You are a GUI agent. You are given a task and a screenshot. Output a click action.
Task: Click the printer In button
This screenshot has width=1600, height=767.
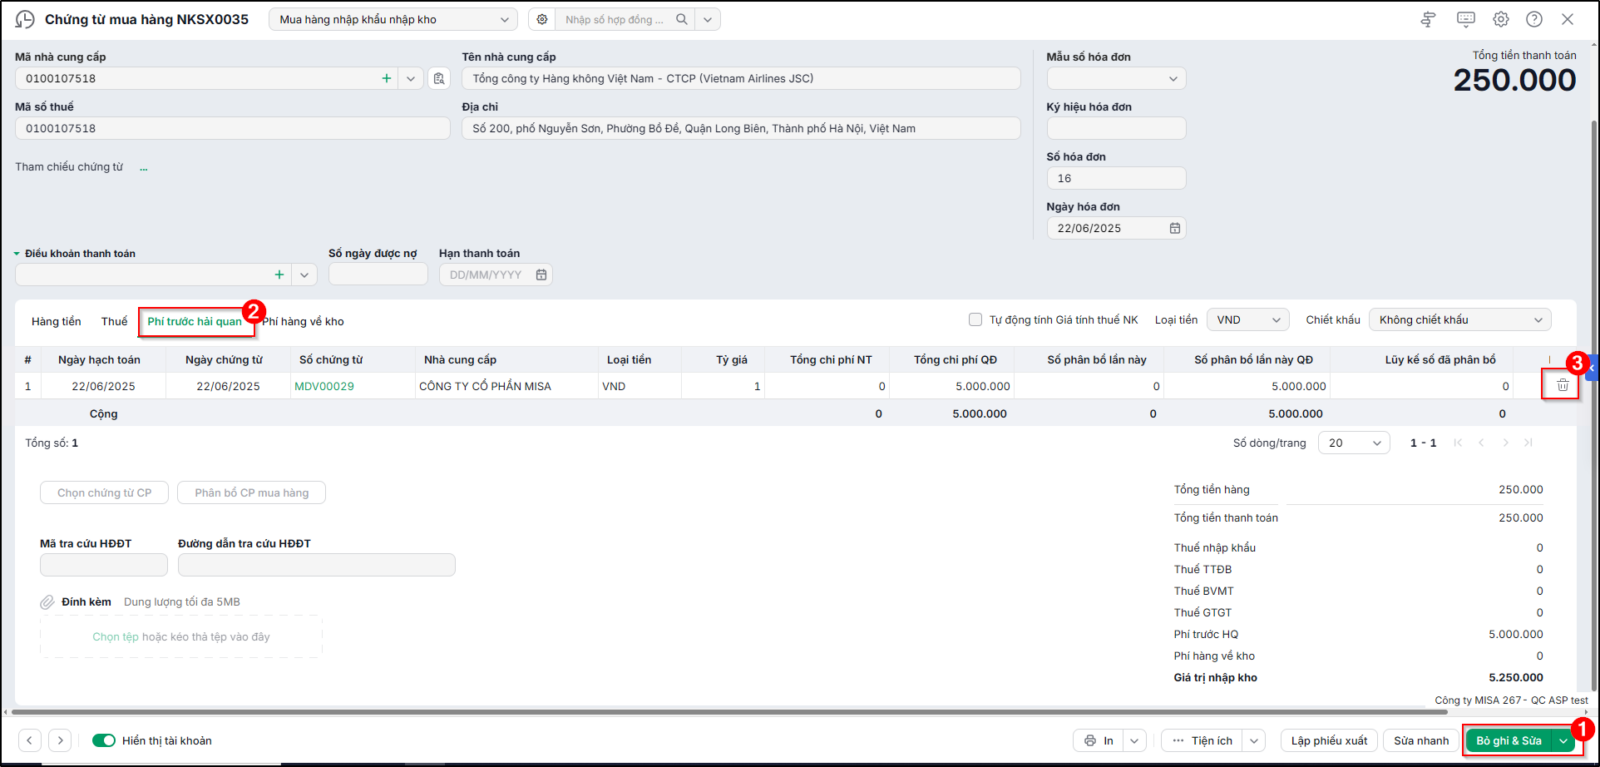[1099, 741]
